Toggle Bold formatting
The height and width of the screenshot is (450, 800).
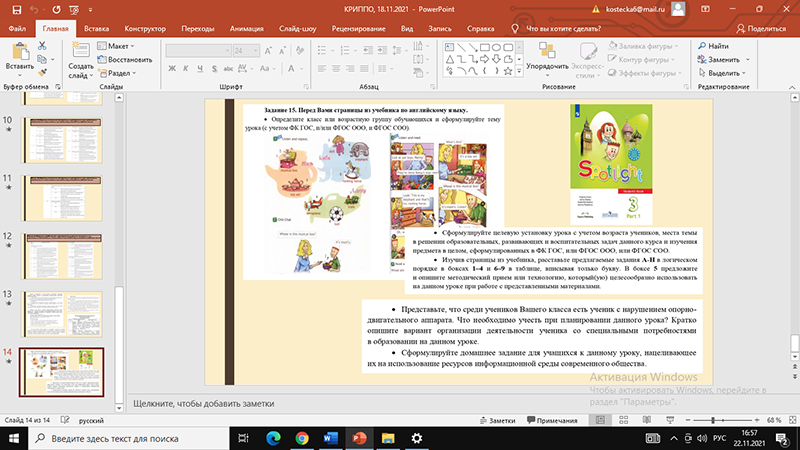(172, 68)
